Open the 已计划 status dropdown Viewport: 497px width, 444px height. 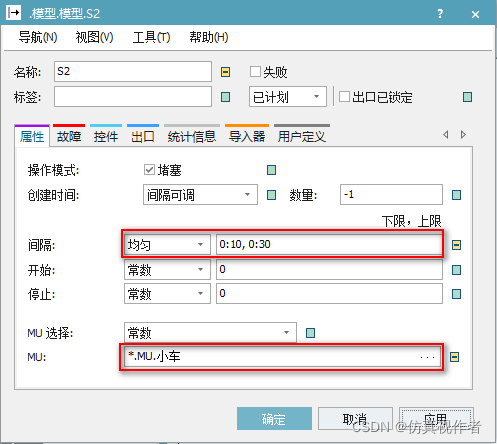tap(288, 97)
